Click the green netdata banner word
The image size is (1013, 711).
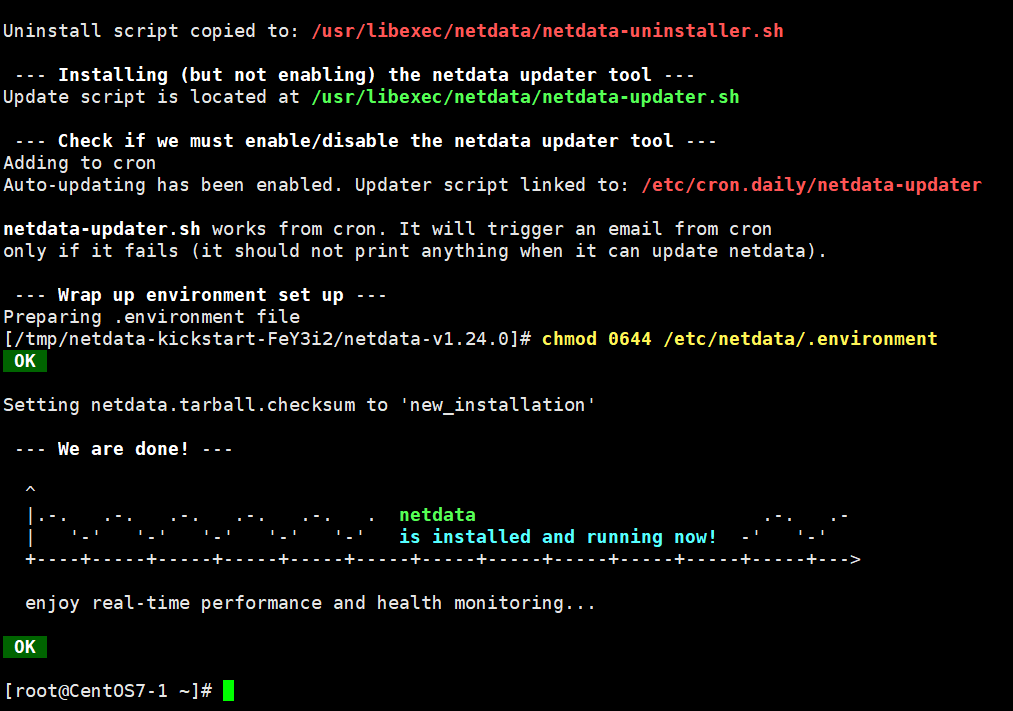[x=437, y=515]
